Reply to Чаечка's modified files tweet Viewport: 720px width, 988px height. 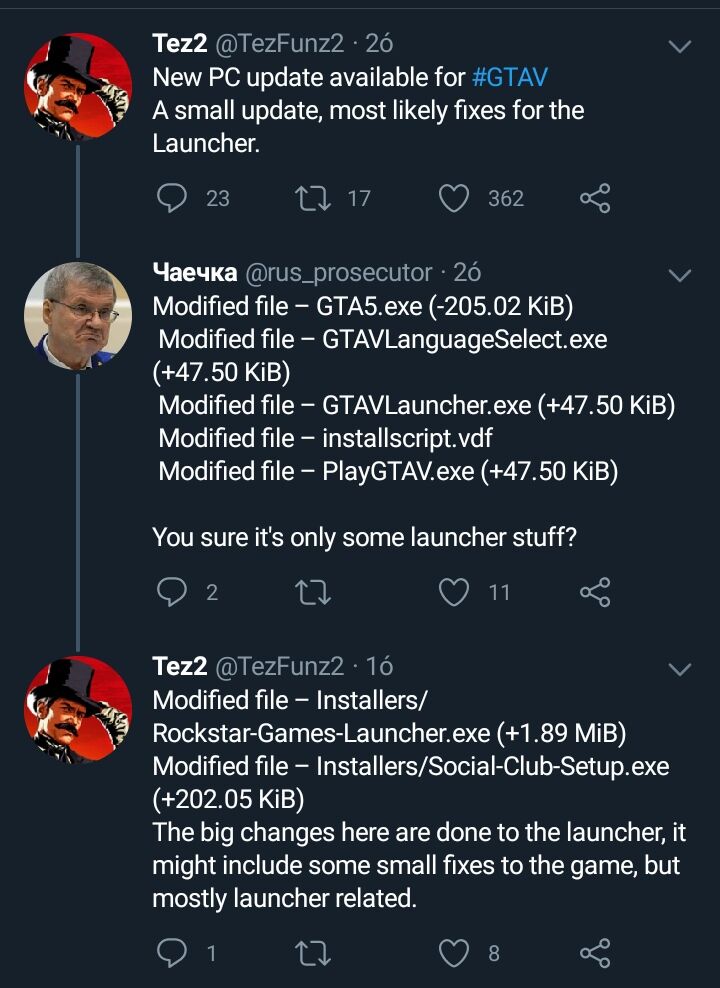pos(173,592)
